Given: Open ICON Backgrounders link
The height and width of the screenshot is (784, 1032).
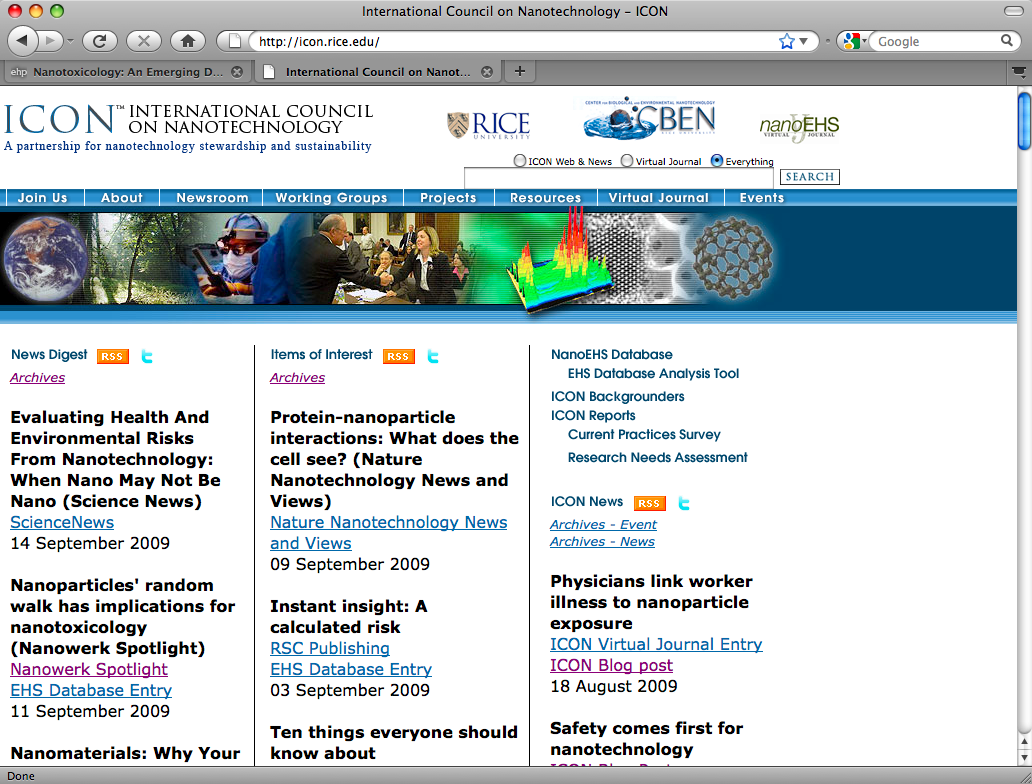Looking at the screenshot, I should [617, 396].
